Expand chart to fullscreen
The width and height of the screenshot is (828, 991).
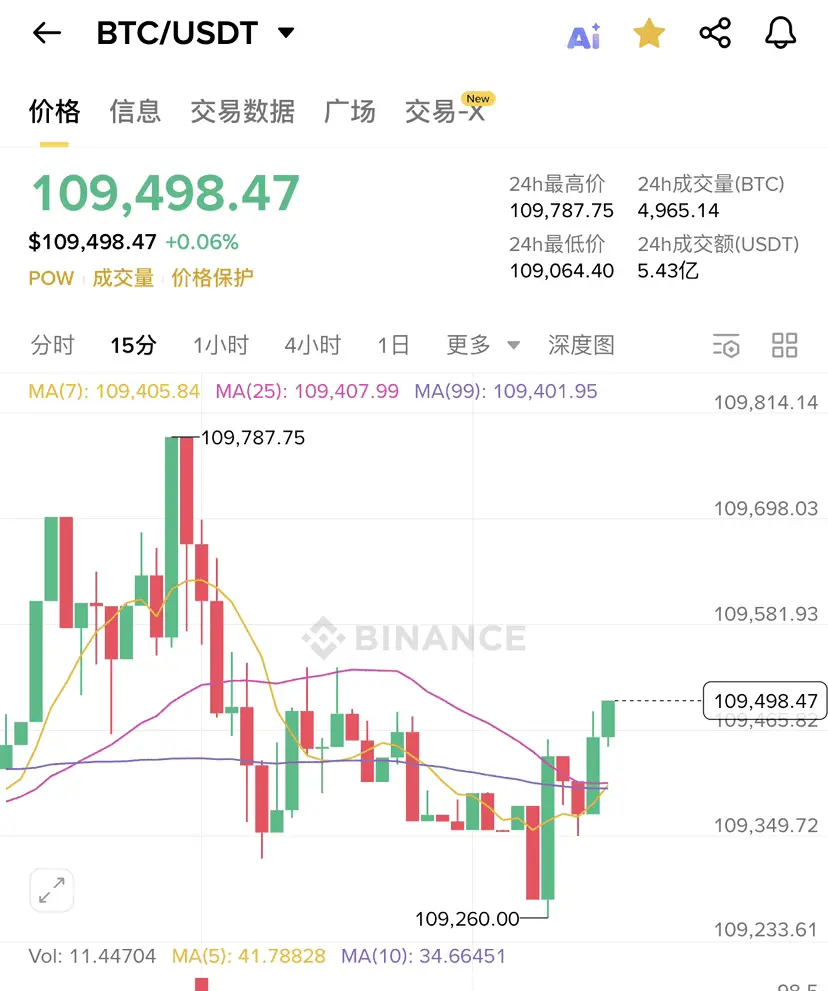52,891
